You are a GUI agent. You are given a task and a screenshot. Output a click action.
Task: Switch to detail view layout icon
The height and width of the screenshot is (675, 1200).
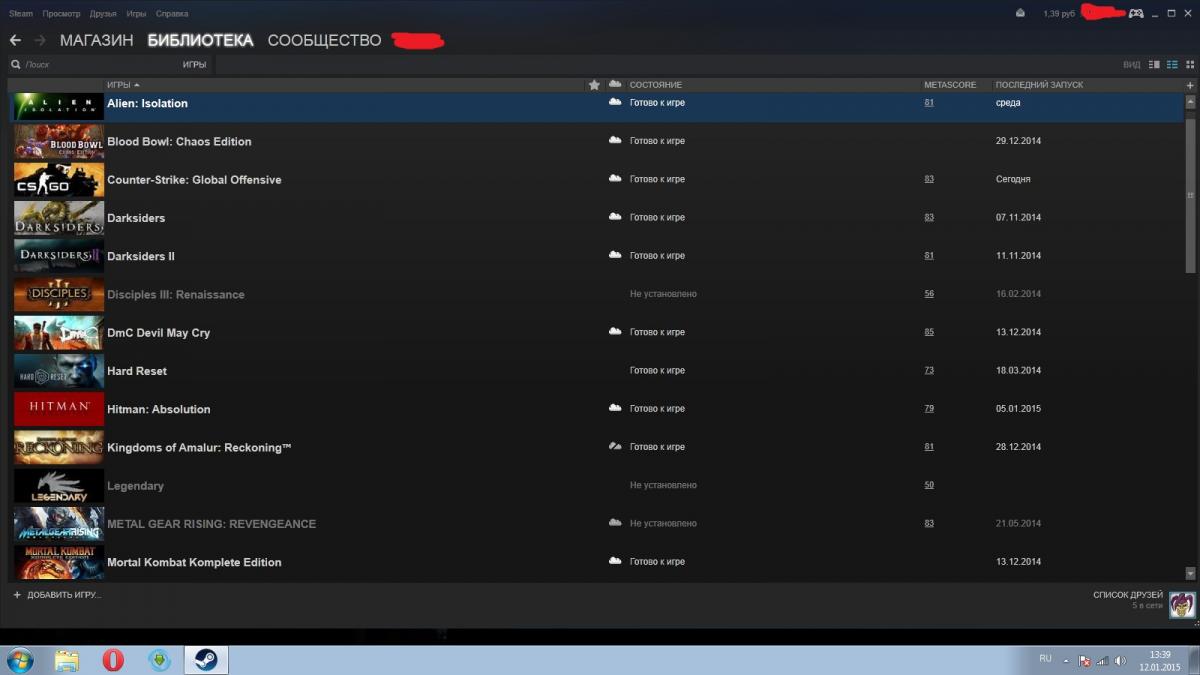[x=1153, y=64]
